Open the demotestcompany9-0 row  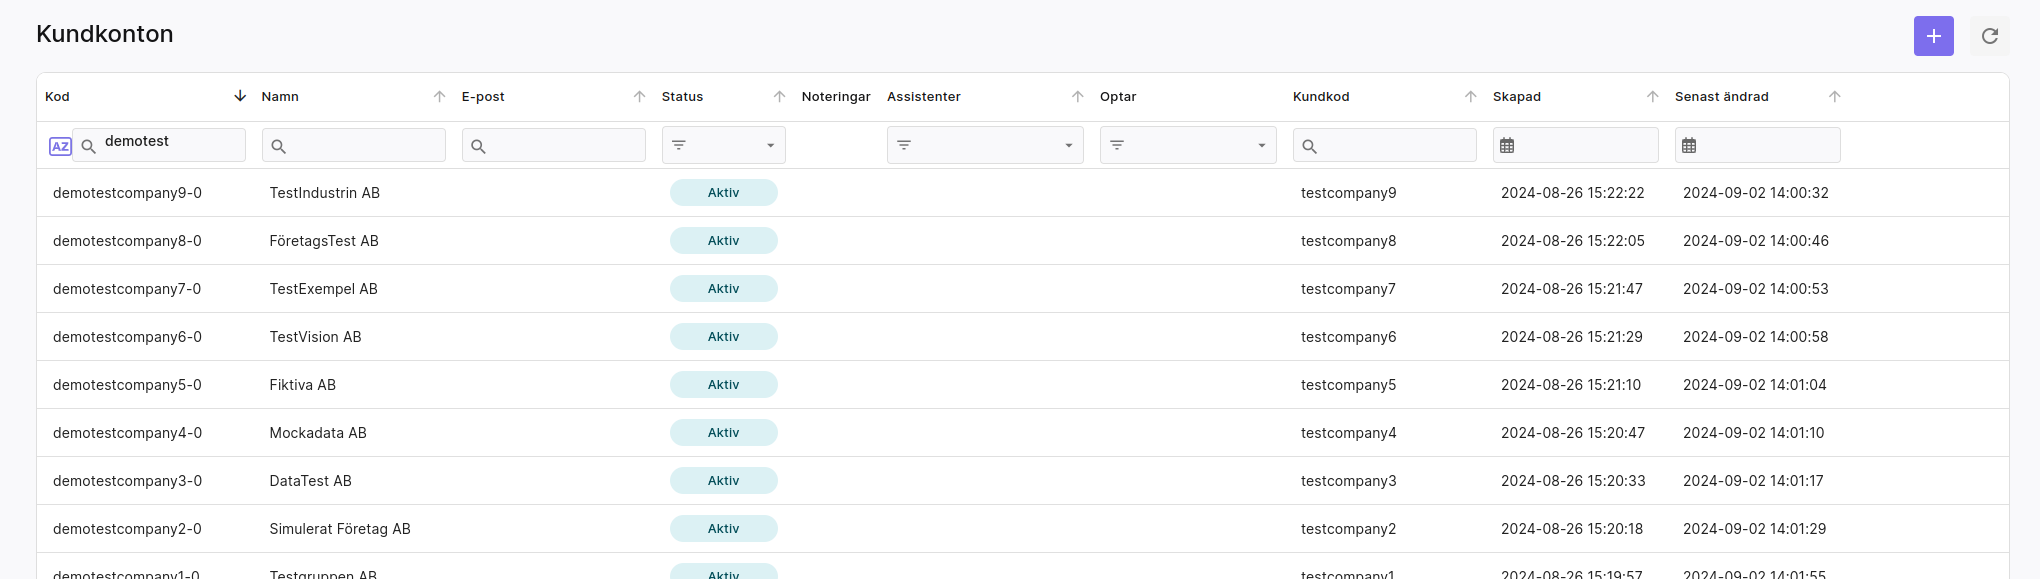tap(127, 193)
